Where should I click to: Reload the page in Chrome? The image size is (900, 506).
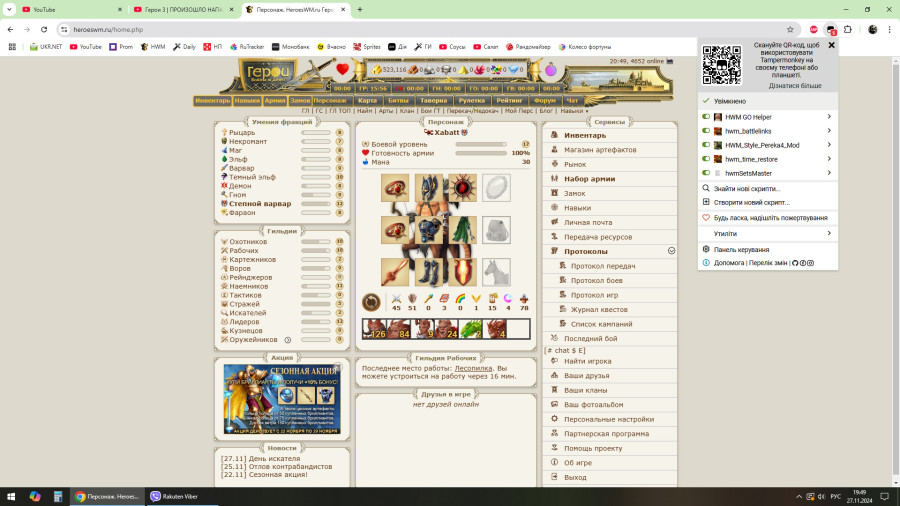click(x=44, y=30)
